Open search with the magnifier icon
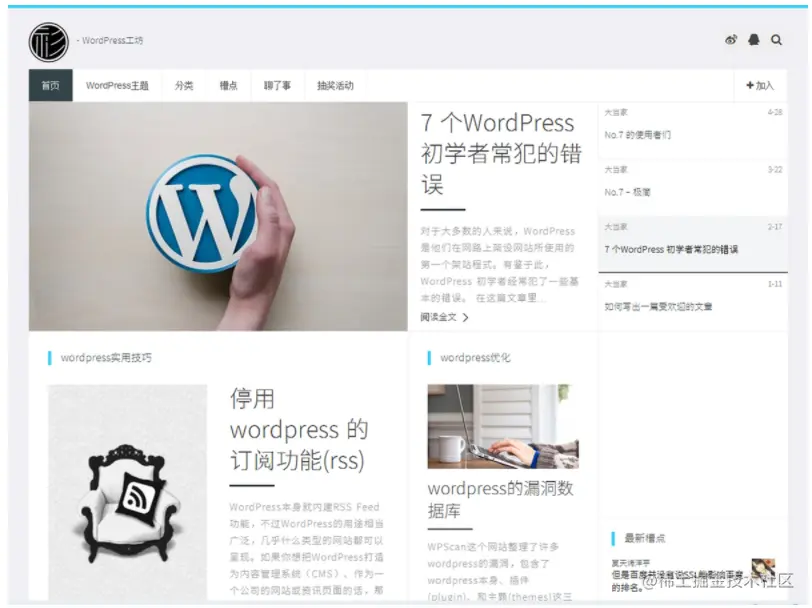 click(x=776, y=40)
